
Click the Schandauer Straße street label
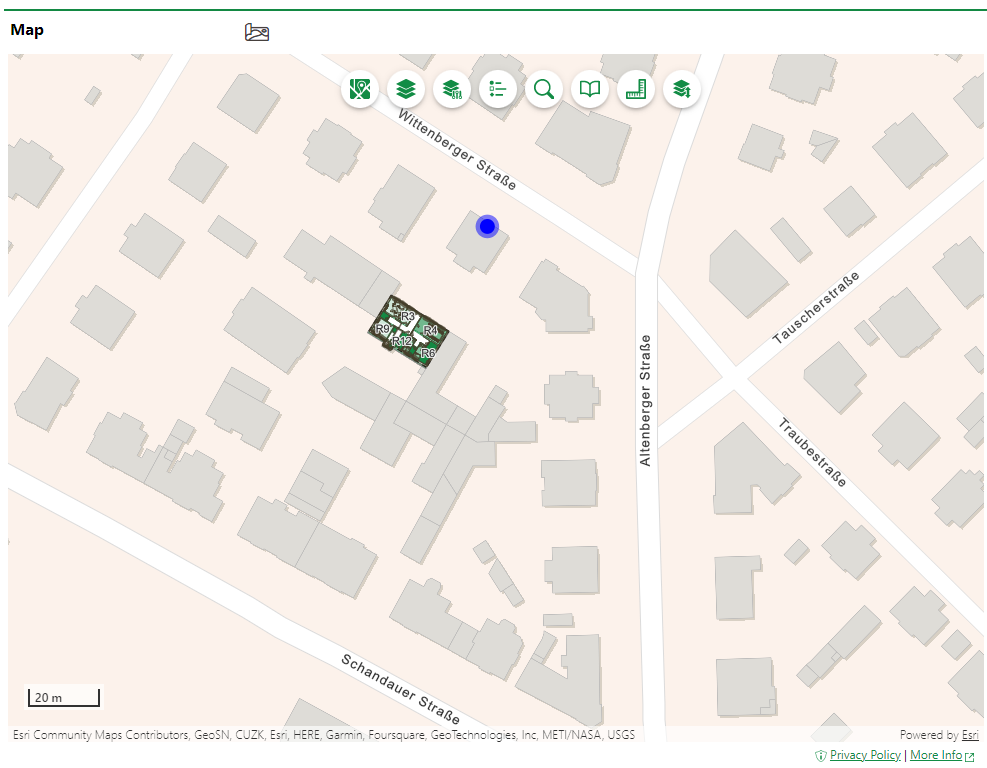click(400, 690)
